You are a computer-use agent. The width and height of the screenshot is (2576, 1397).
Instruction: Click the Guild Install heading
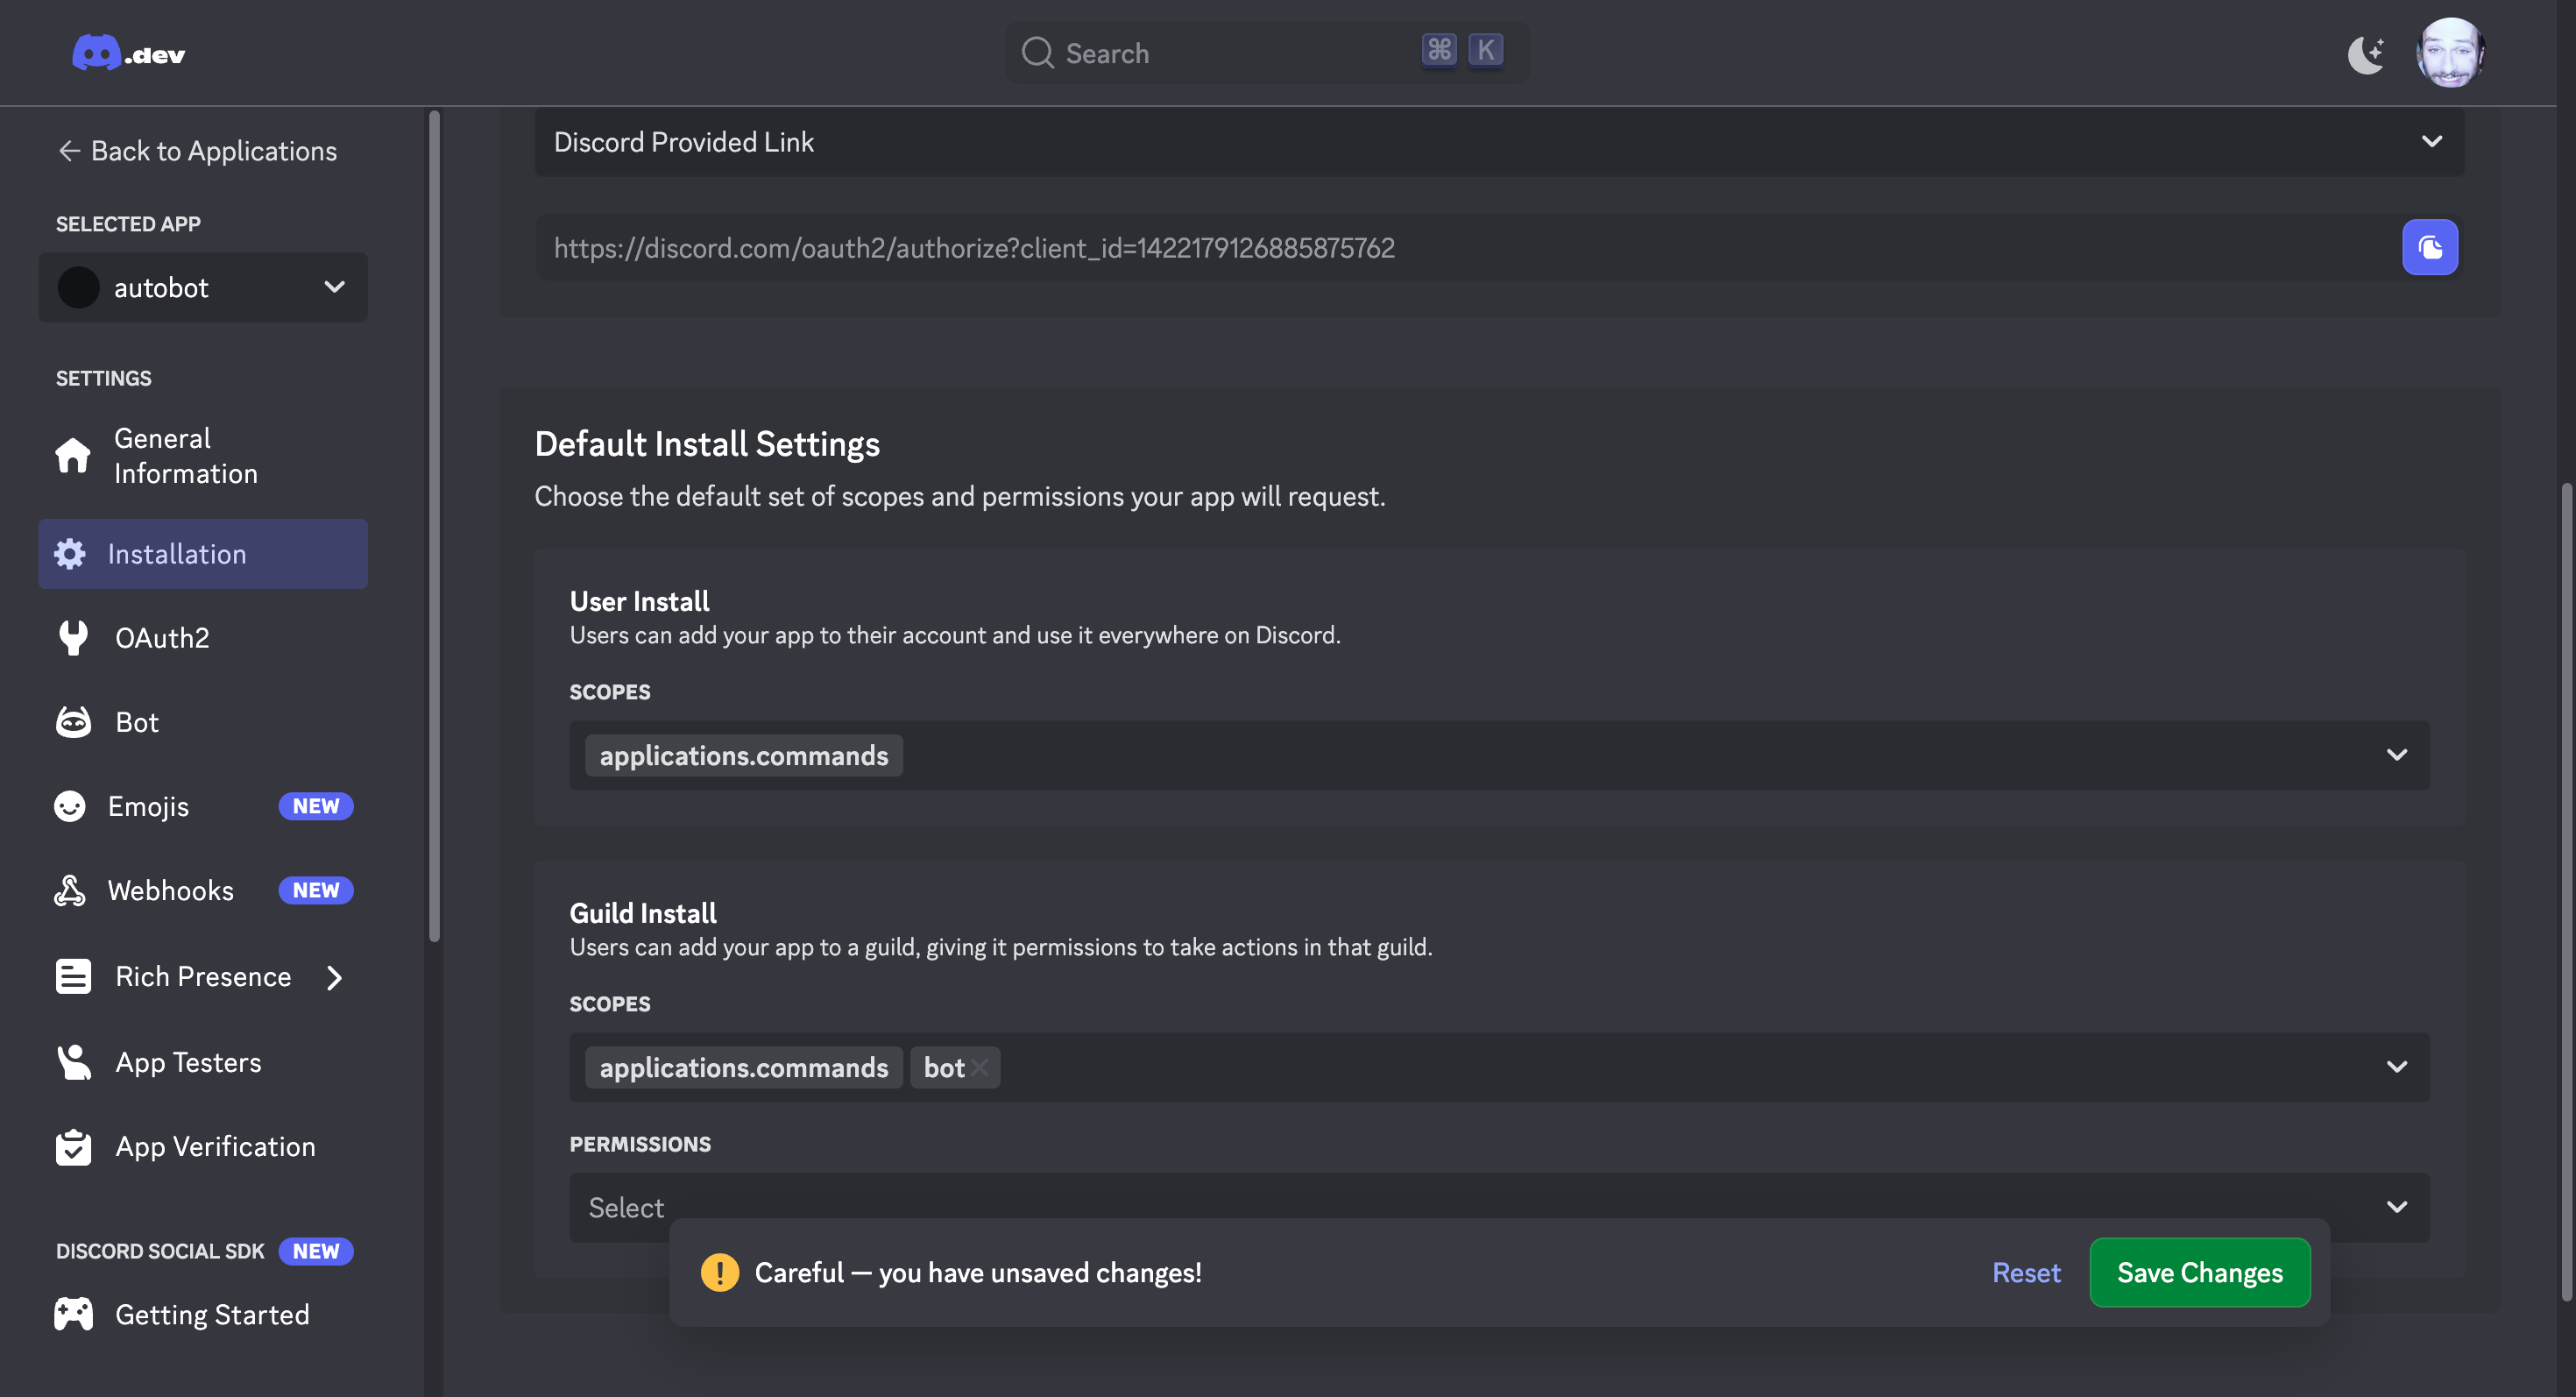pyautogui.click(x=643, y=913)
